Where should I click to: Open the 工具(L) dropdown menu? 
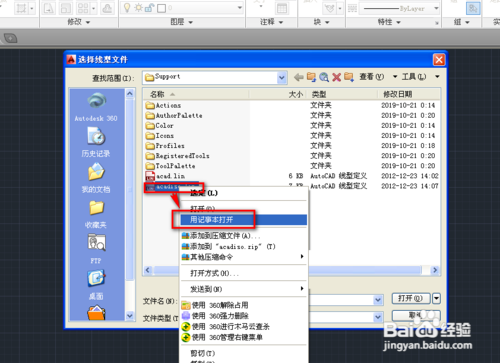[420, 77]
